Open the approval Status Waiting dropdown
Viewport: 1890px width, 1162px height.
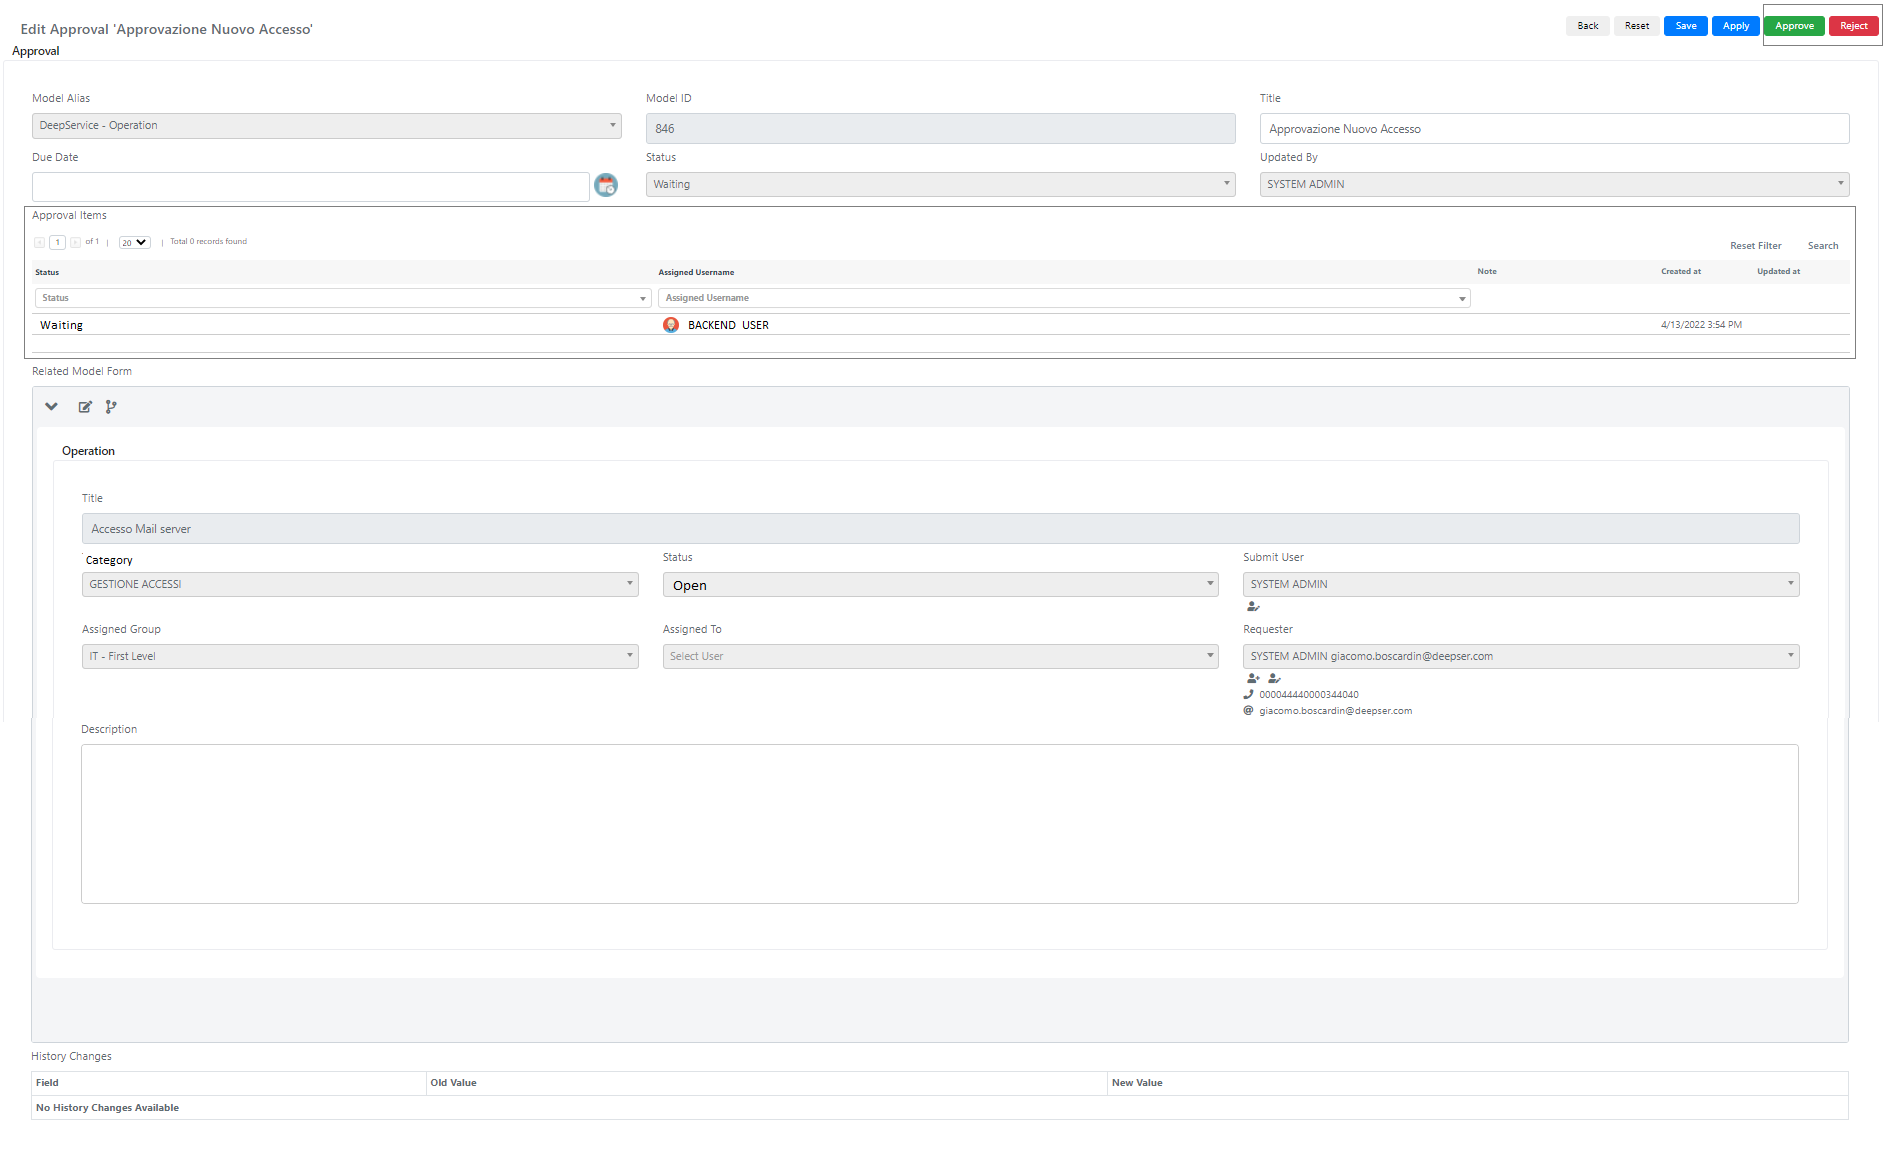[x=941, y=185]
